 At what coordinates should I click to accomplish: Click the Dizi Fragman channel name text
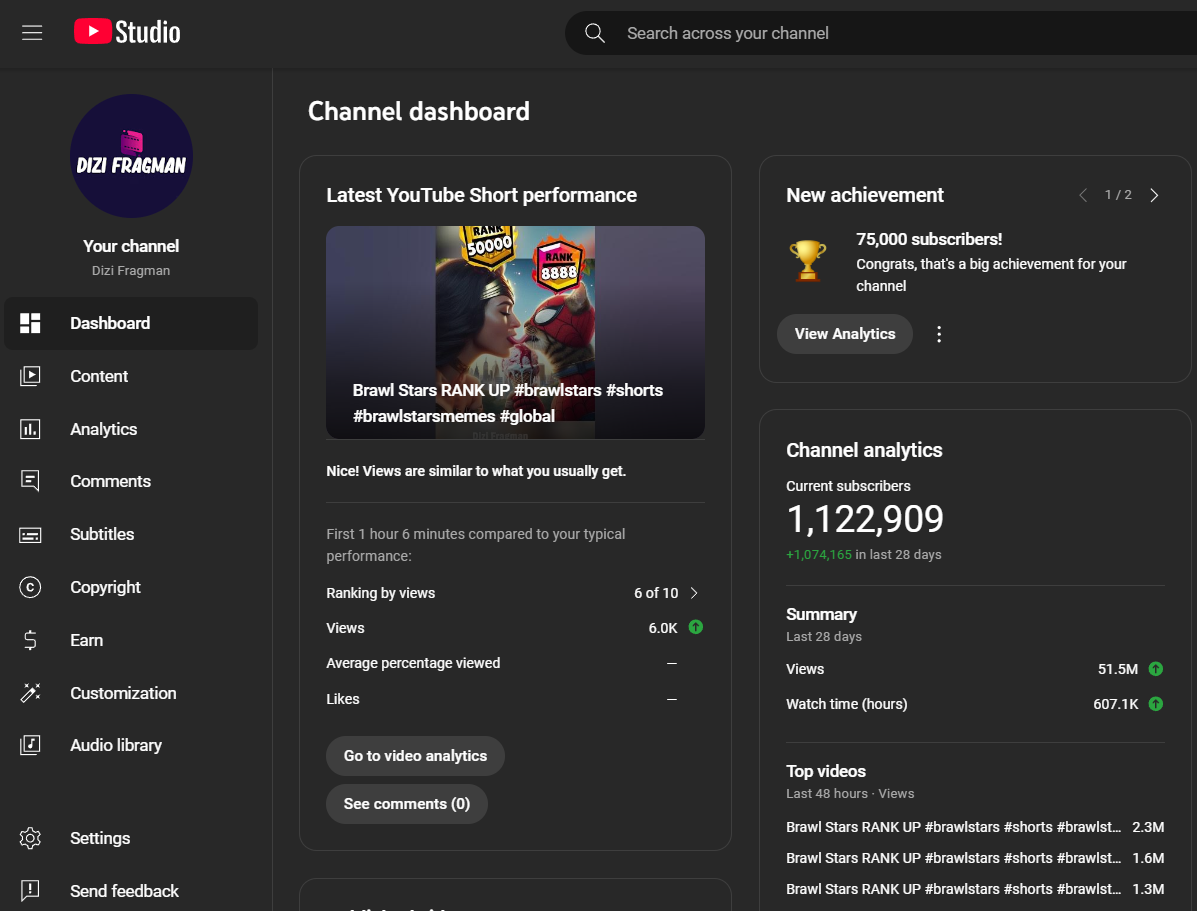click(131, 270)
